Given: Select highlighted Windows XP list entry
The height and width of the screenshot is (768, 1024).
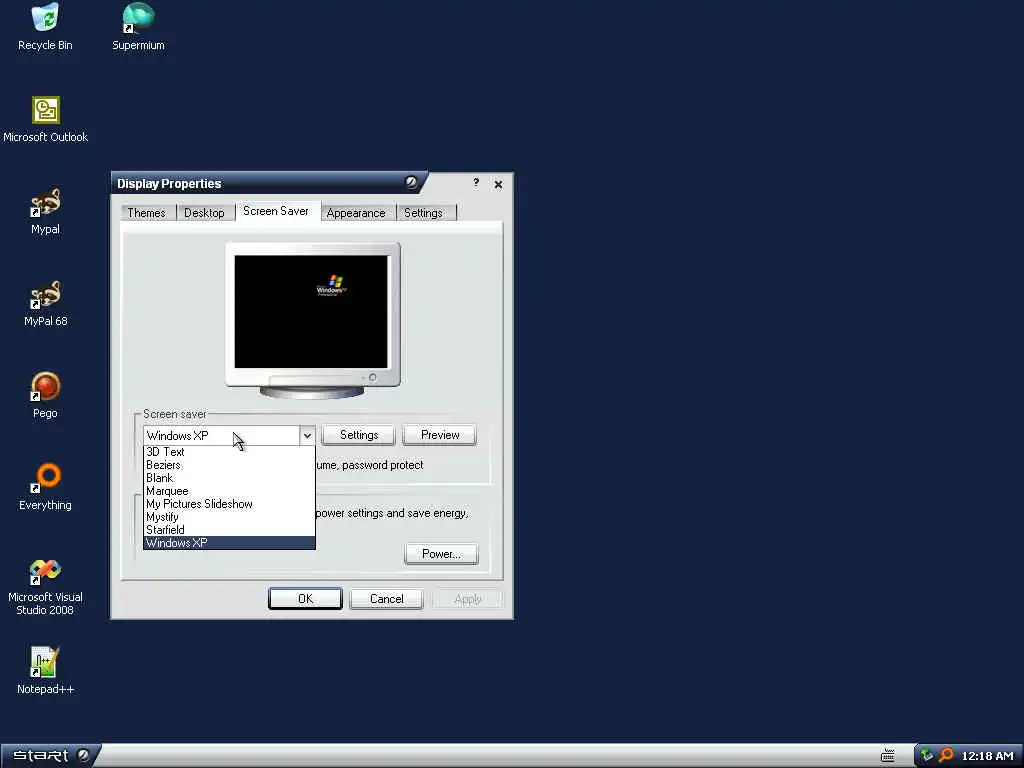Looking at the screenshot, I should click(x=229, y=543).
